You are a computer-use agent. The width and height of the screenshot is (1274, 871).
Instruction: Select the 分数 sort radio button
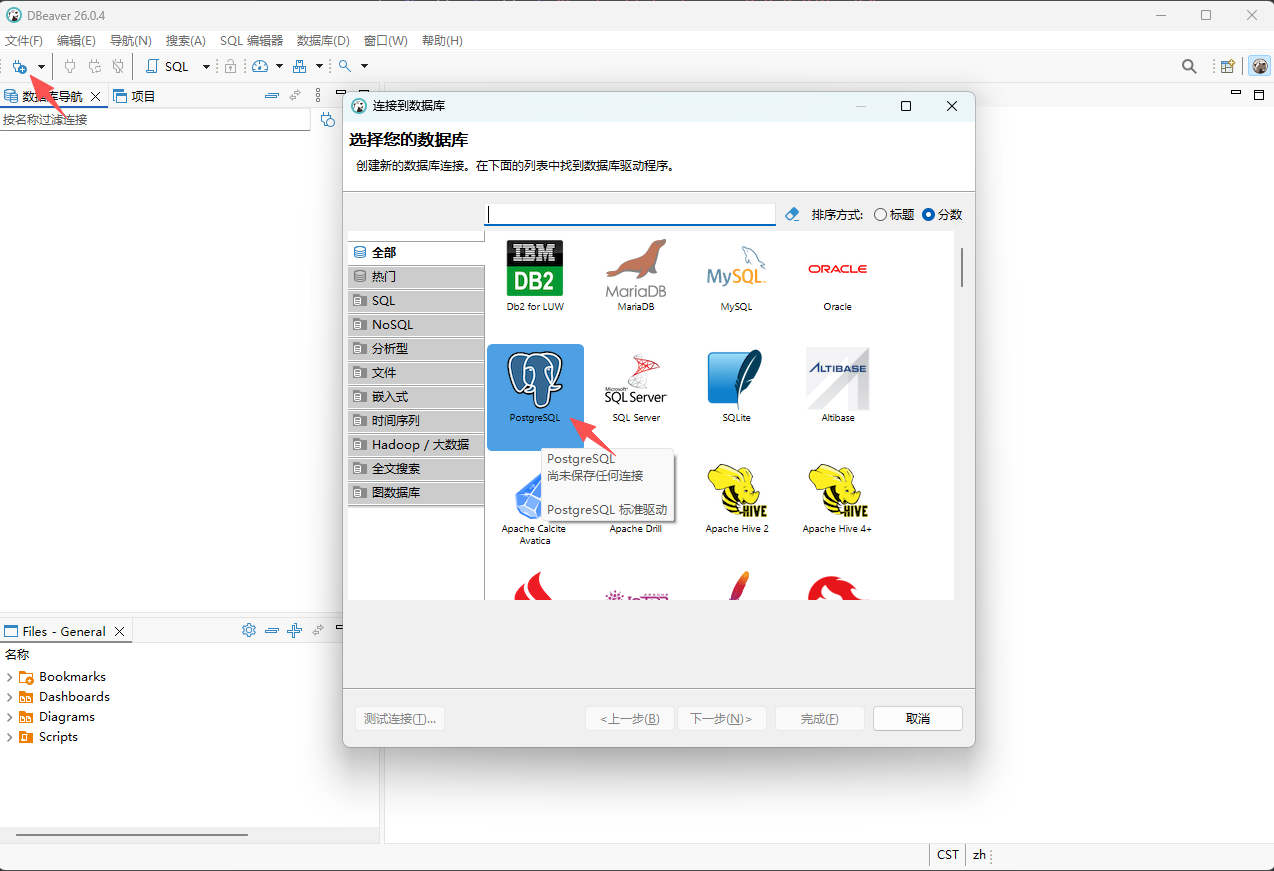928,214
